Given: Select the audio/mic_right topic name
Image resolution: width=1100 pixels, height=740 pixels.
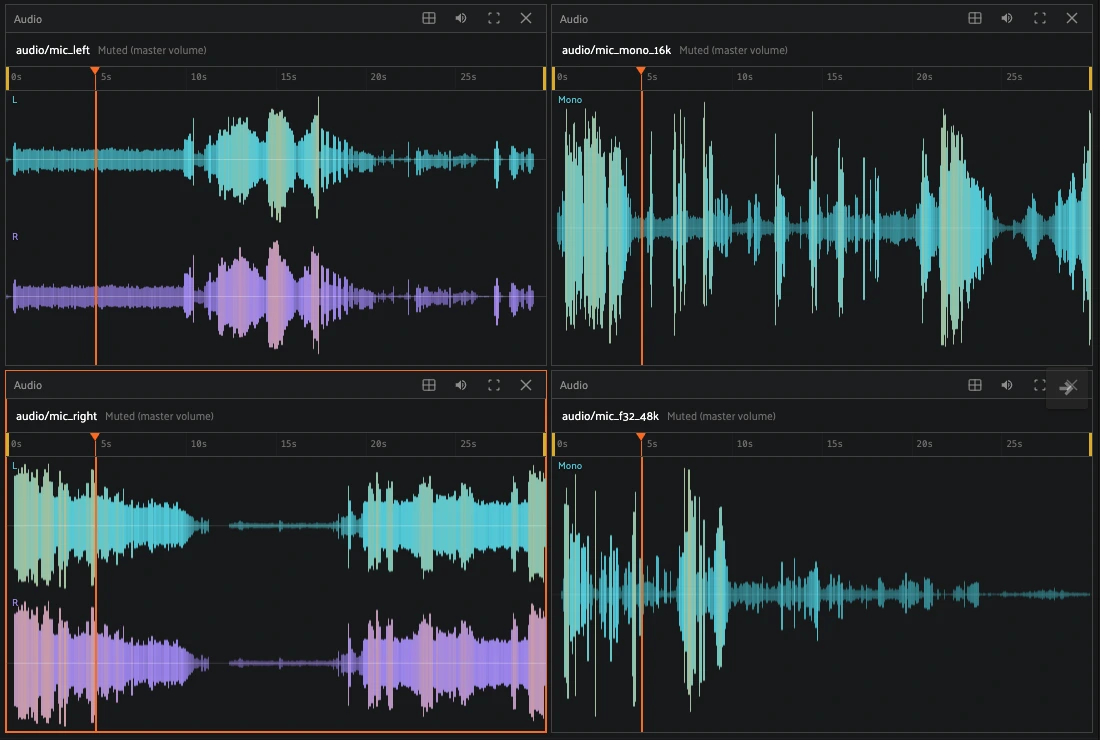Looking at the screenshot, I should (x=56, y=416).
